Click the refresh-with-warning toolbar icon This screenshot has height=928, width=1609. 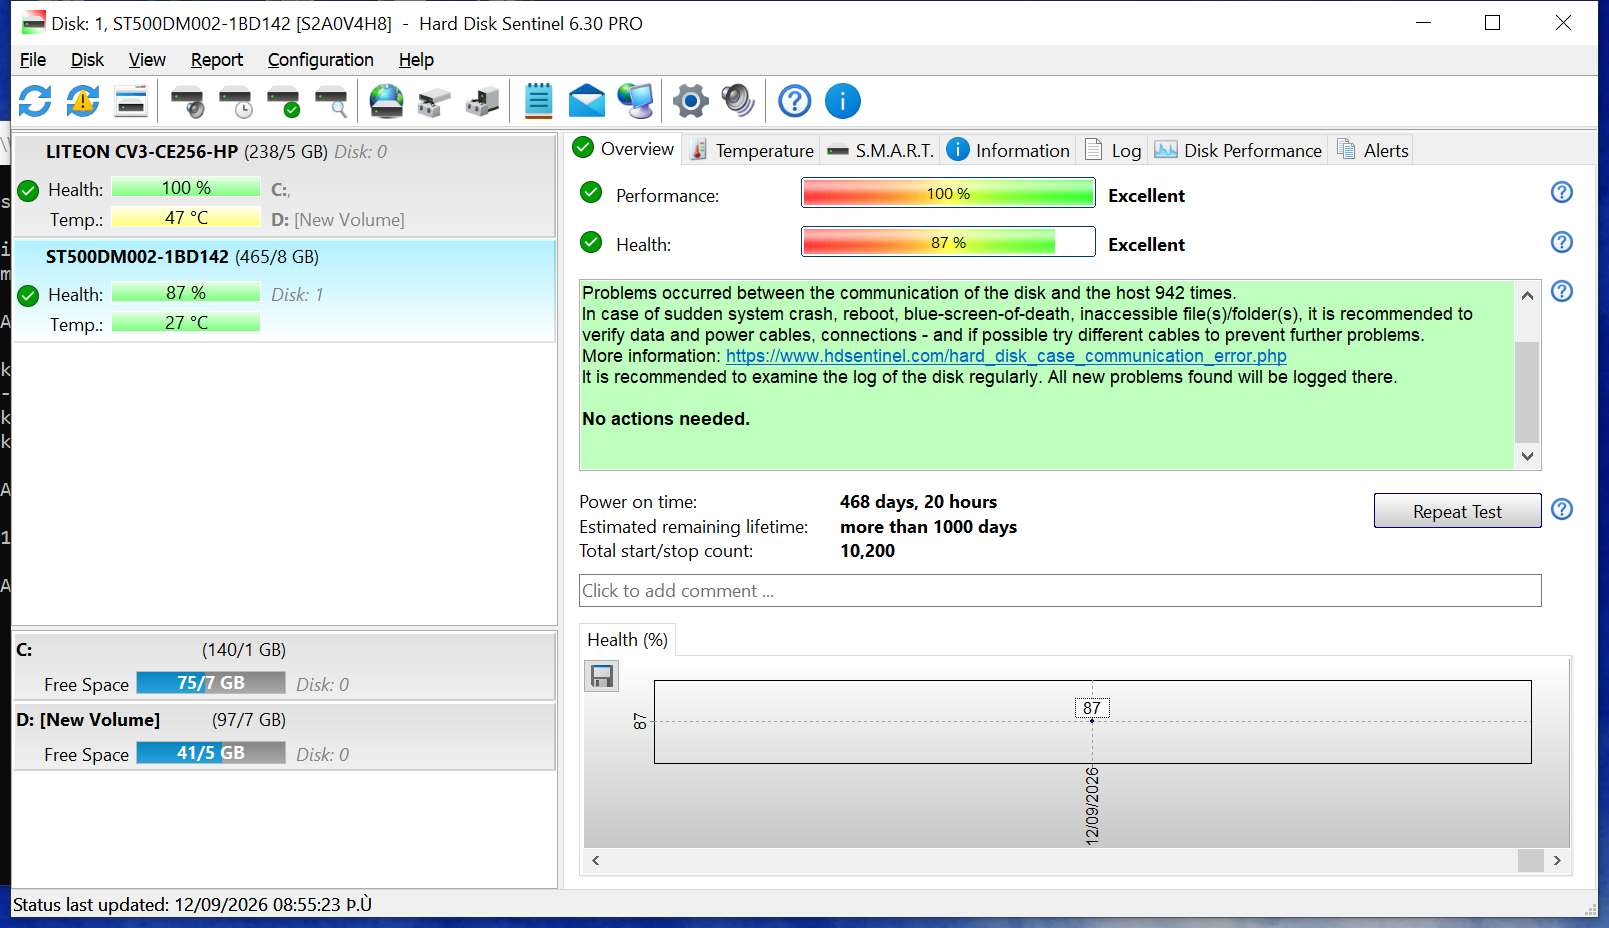(x=83, y=101)
